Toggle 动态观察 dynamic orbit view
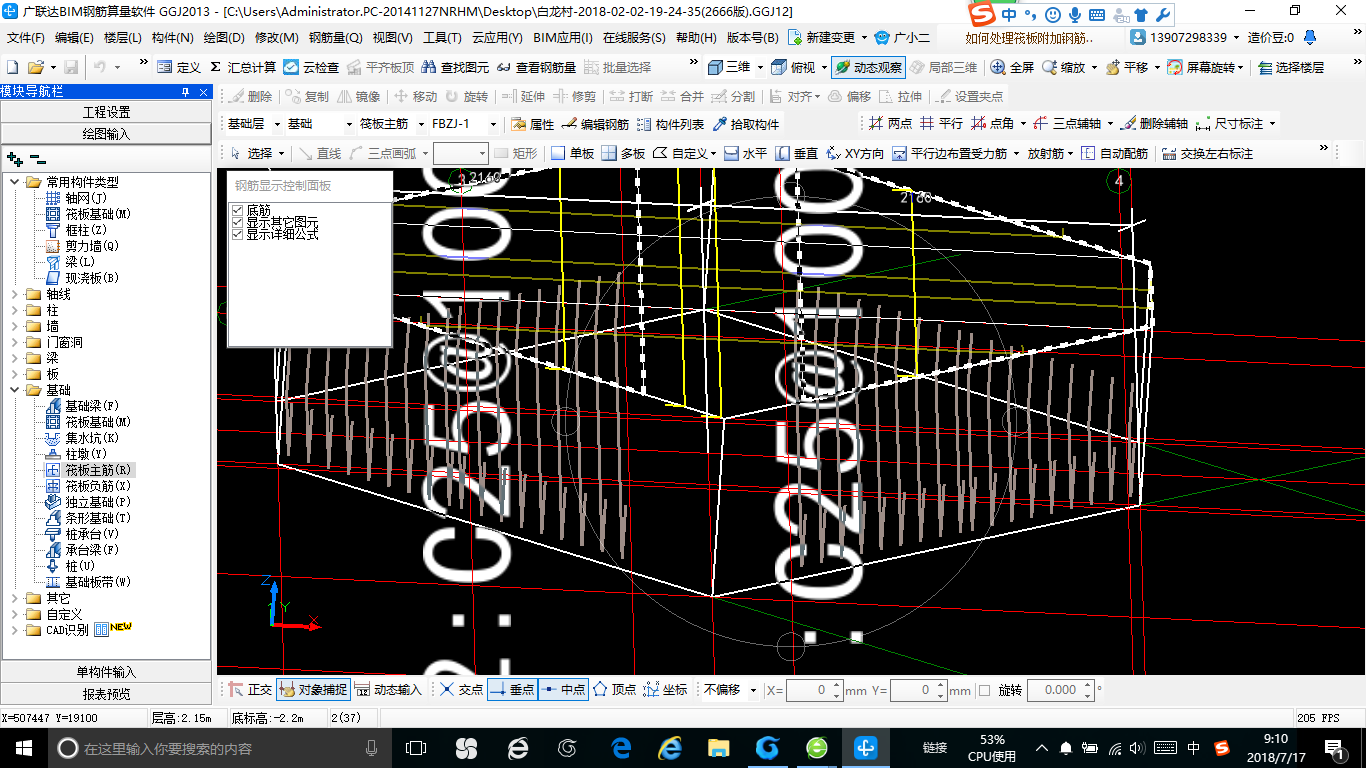 click(x=868, y=67)
